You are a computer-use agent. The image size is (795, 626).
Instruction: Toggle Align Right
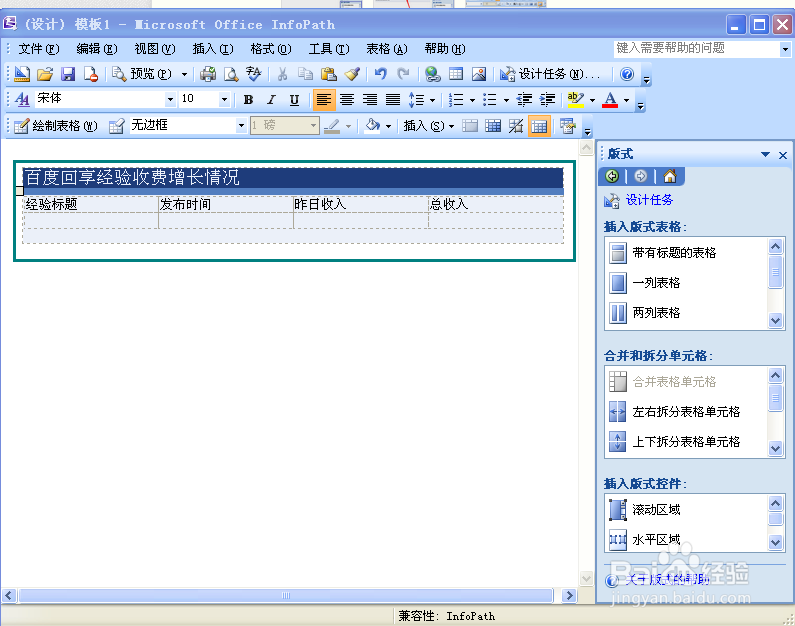370,99
